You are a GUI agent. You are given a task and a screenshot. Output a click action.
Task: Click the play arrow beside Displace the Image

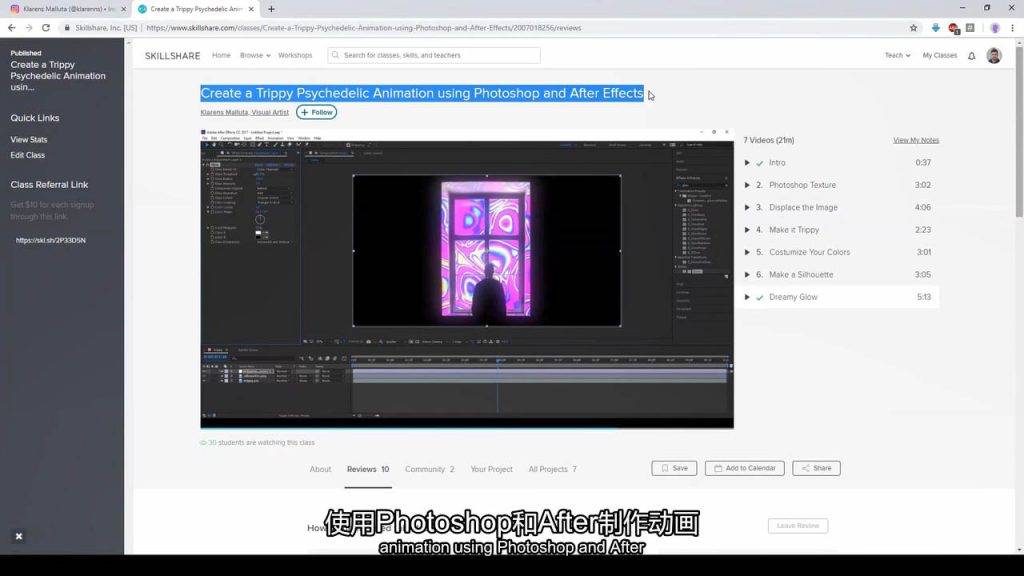747,207
